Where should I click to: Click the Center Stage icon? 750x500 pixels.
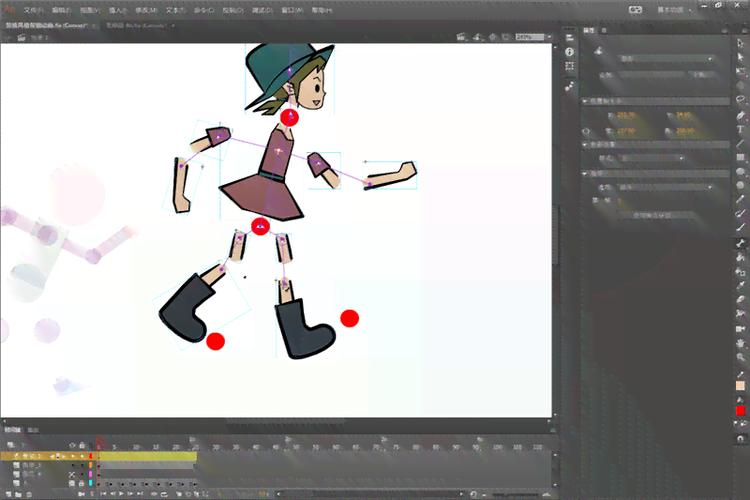[493, 37]
